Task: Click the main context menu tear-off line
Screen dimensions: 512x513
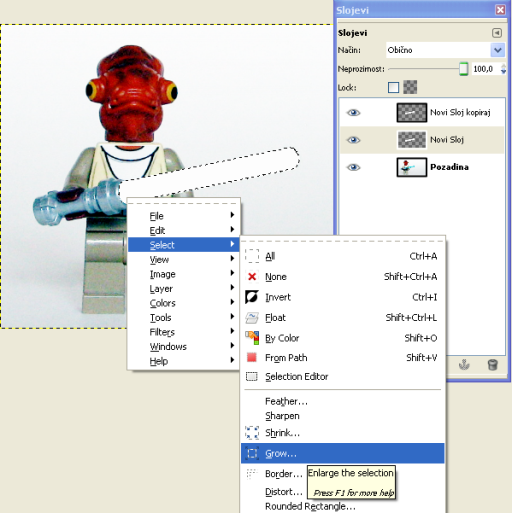Action: (x=184, y=202)
